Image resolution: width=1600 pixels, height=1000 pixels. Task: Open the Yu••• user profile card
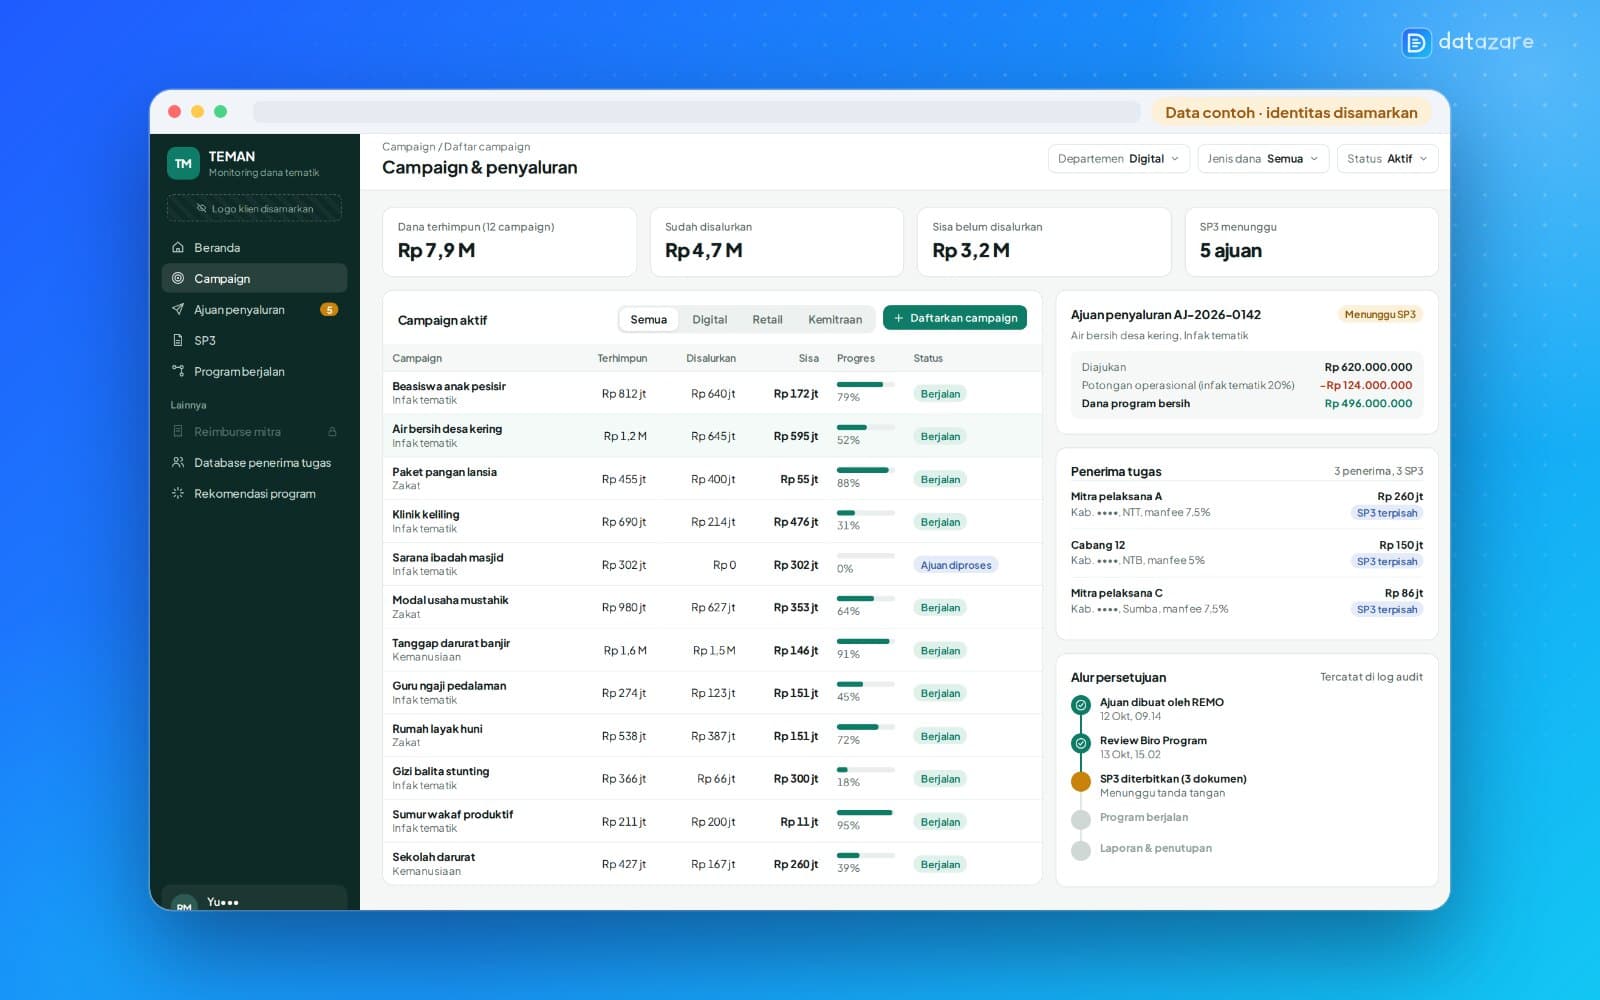pyautogui.click(x=254, y=898)
